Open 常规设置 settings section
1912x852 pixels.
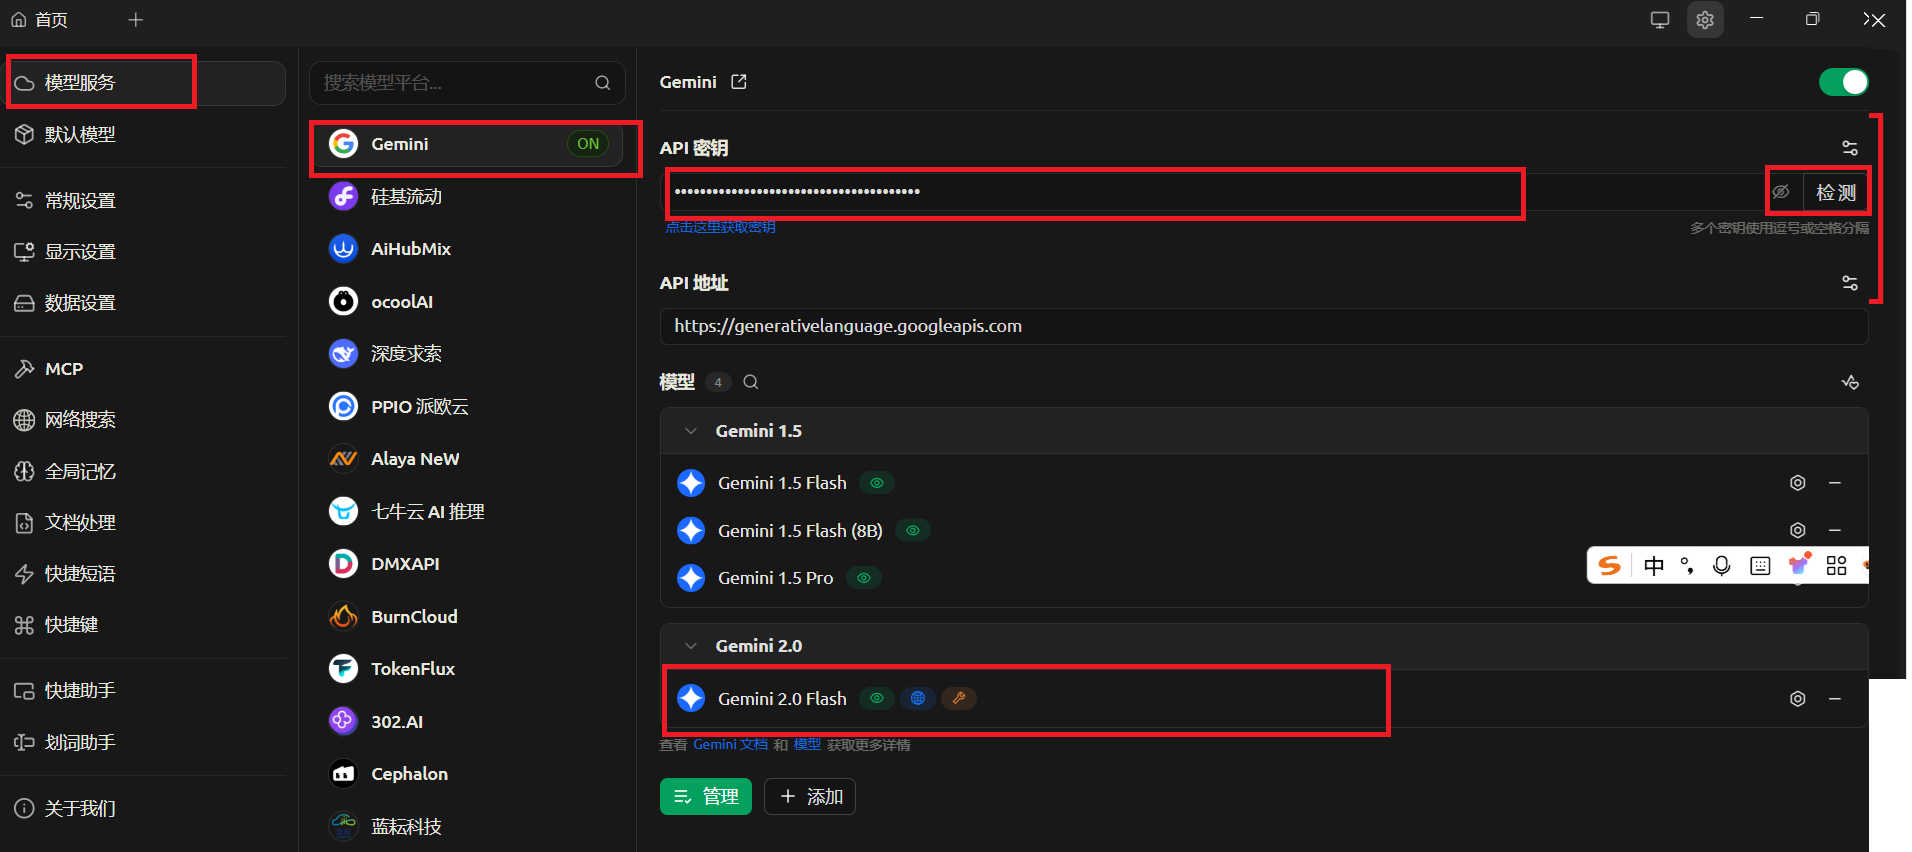[x=145, y=201]
